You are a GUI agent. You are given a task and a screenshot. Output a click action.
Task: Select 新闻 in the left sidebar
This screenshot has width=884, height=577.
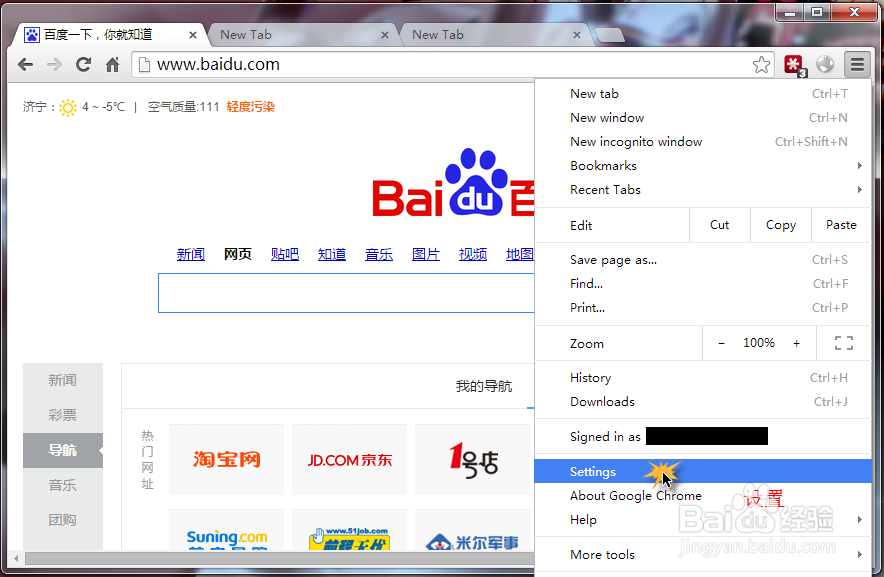63,380
